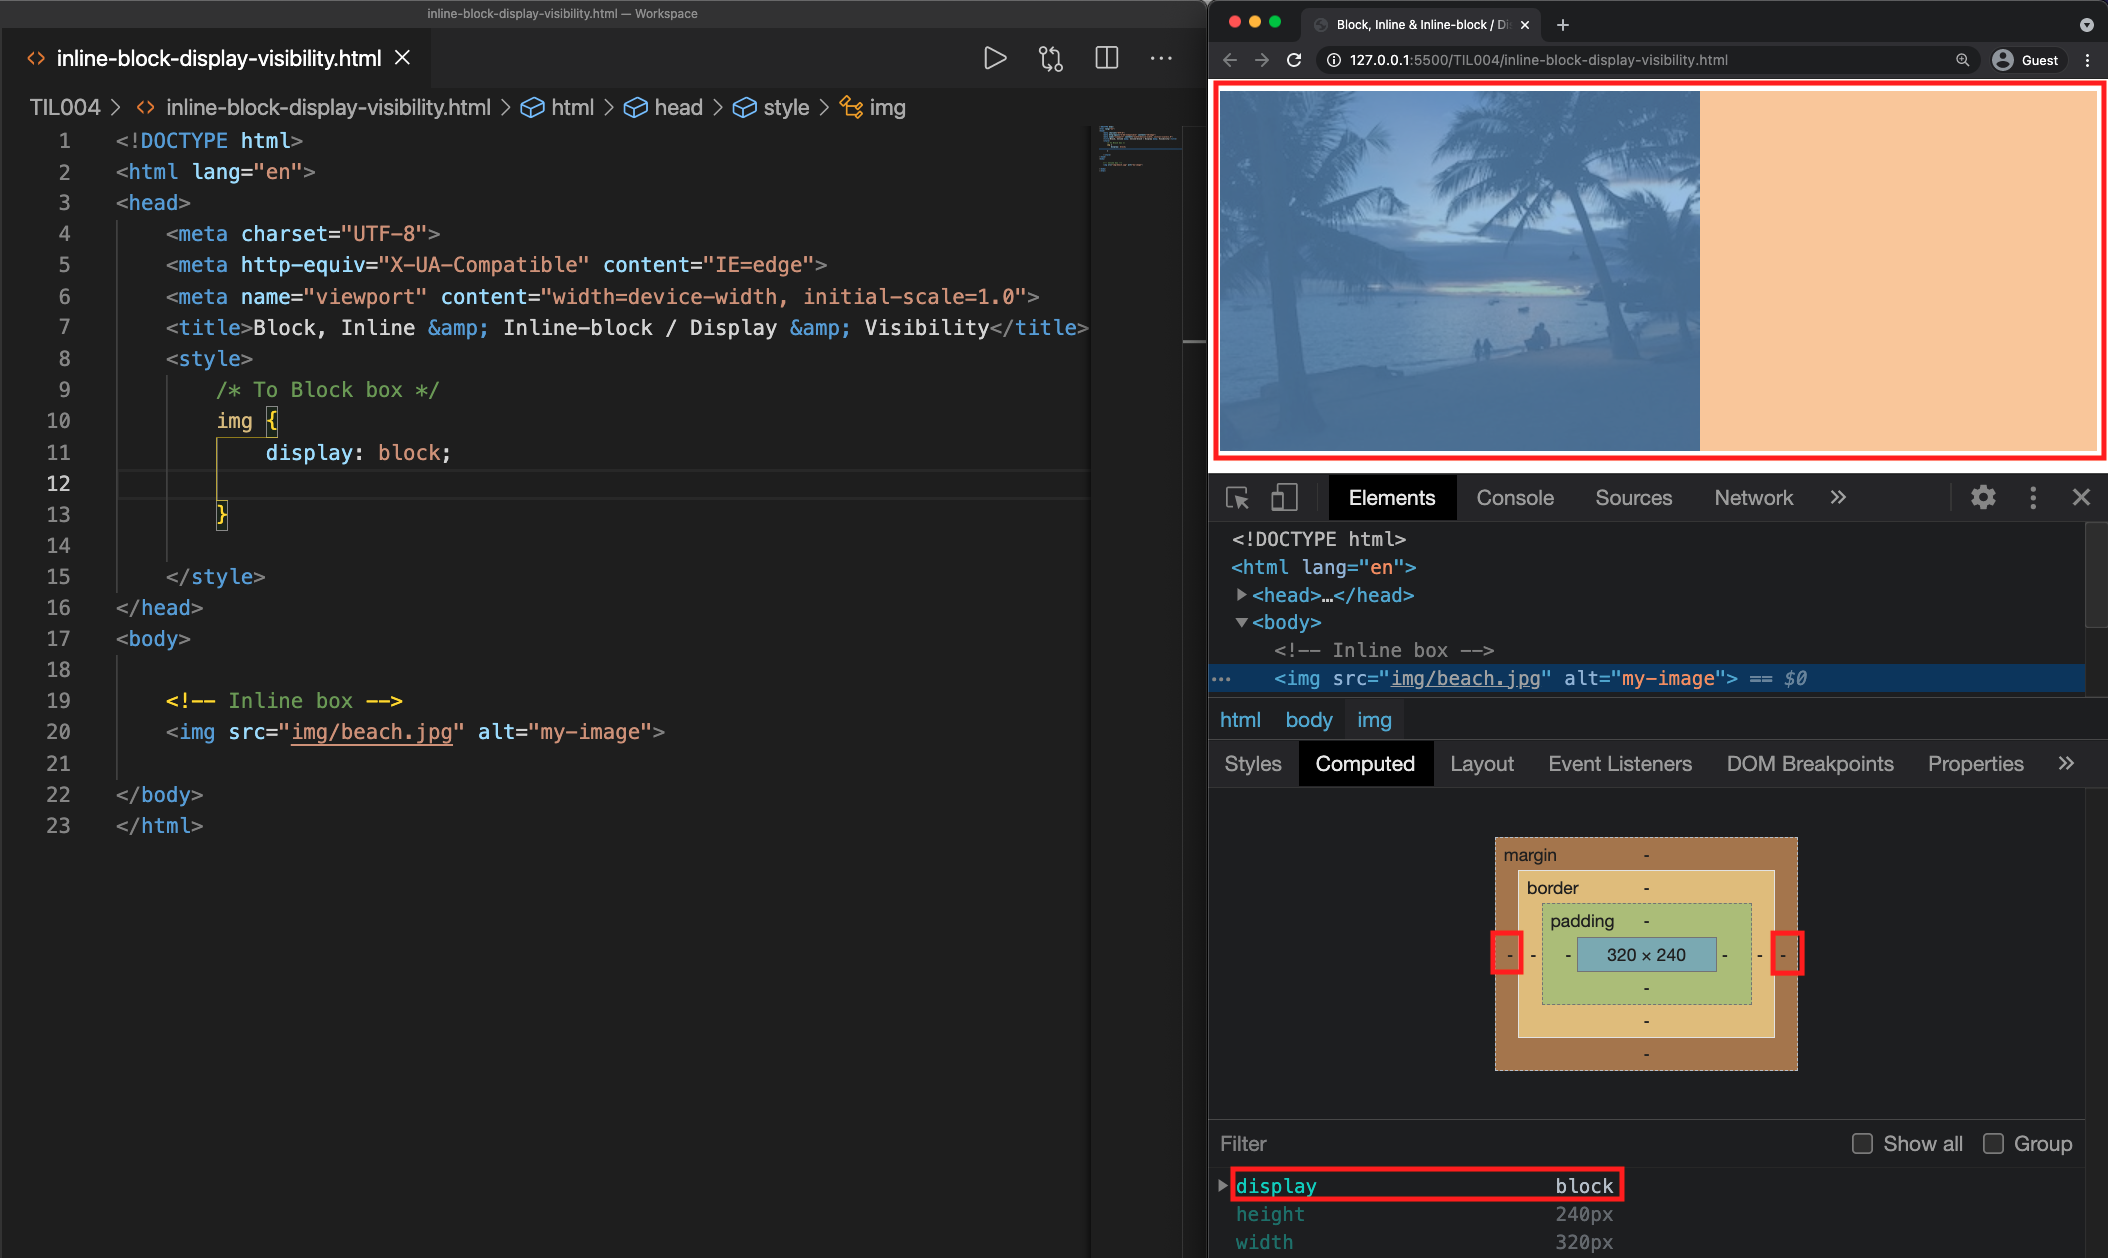Activate the DevTools inspect element picker
This screenshot has width=2108, height=1258.
coord(1237,498)
